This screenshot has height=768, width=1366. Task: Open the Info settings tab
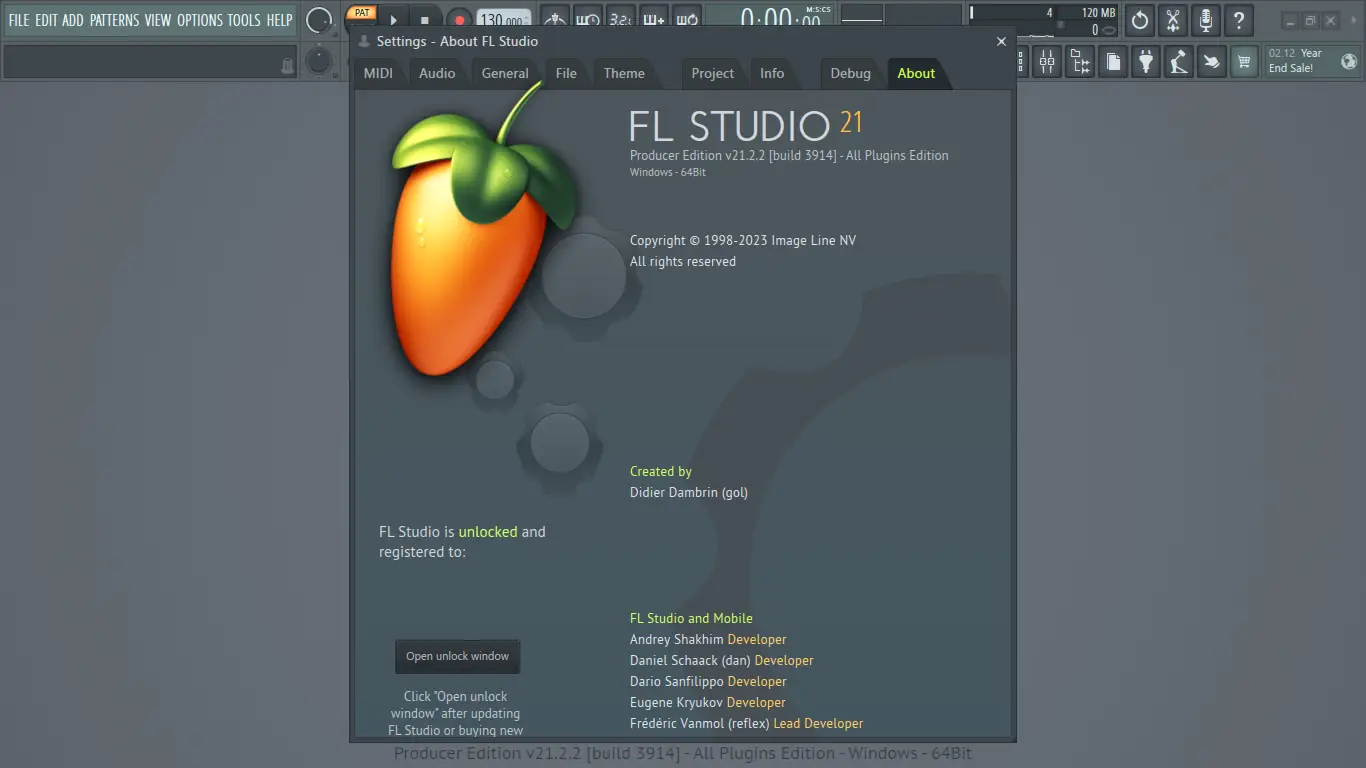tap(772, 73)
